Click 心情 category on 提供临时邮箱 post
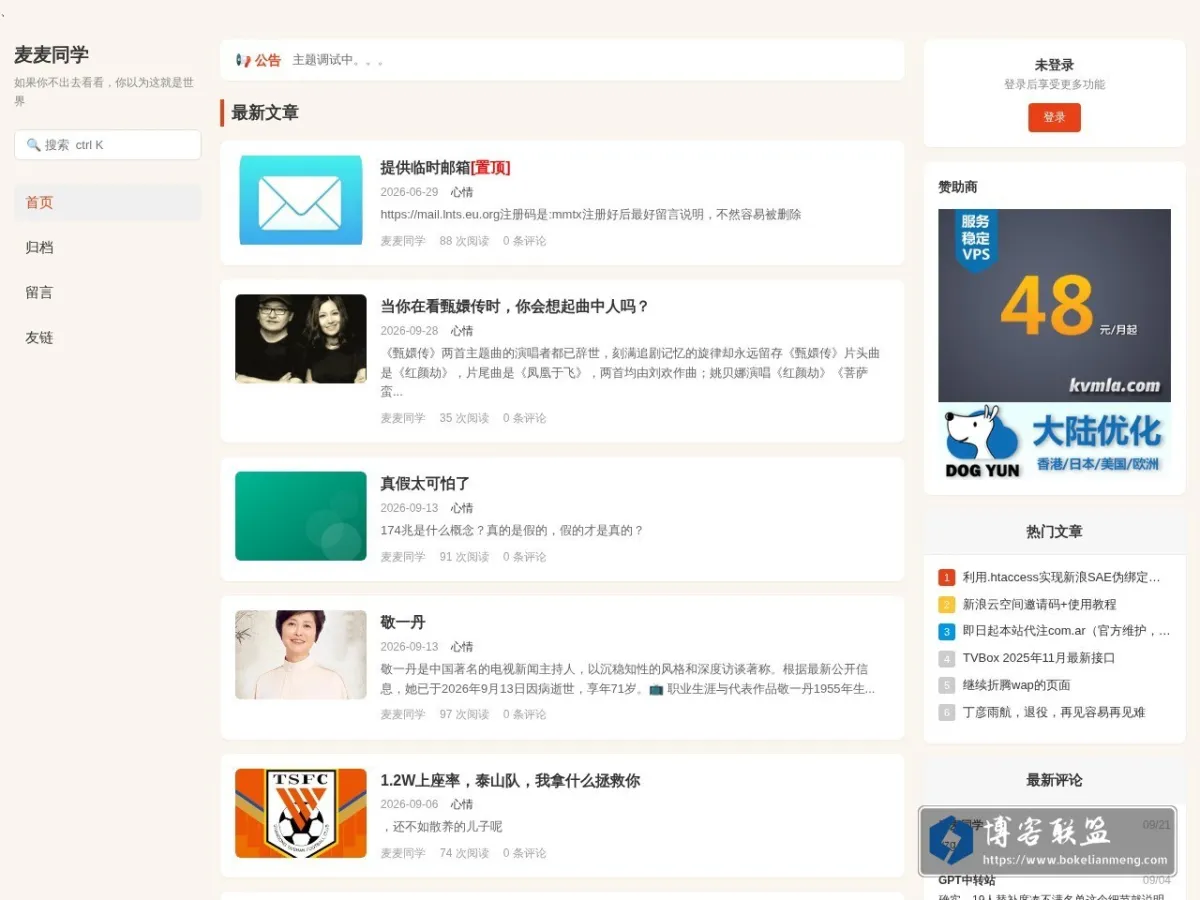The height and width of the screenshot is (900, 1200). click(x=462, y=192)
